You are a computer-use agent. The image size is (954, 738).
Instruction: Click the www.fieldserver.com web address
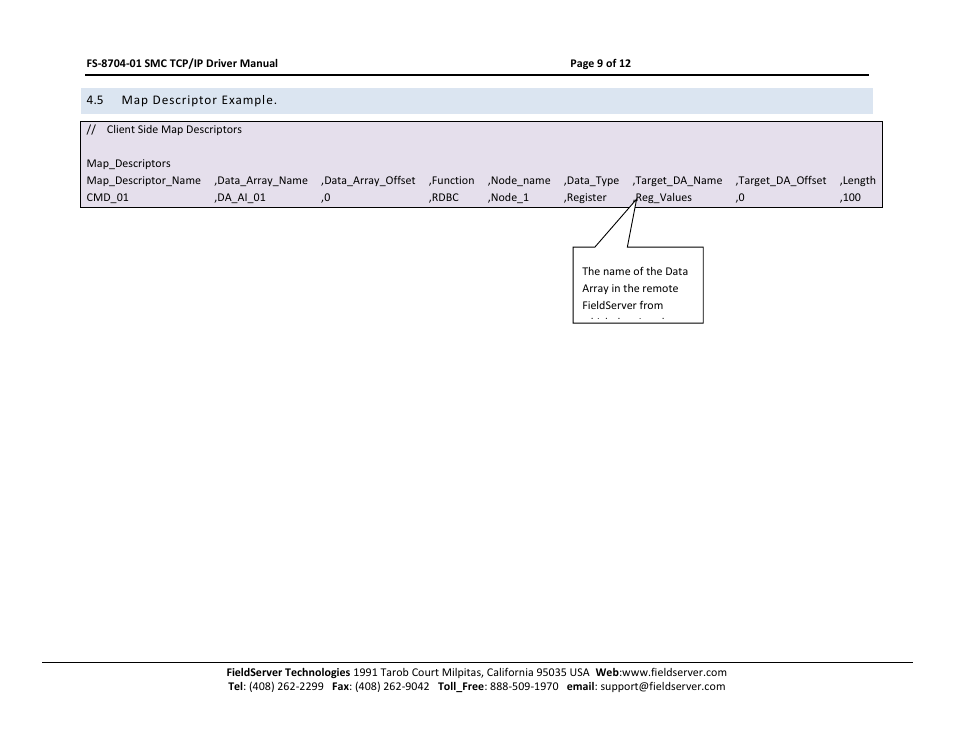674,672
